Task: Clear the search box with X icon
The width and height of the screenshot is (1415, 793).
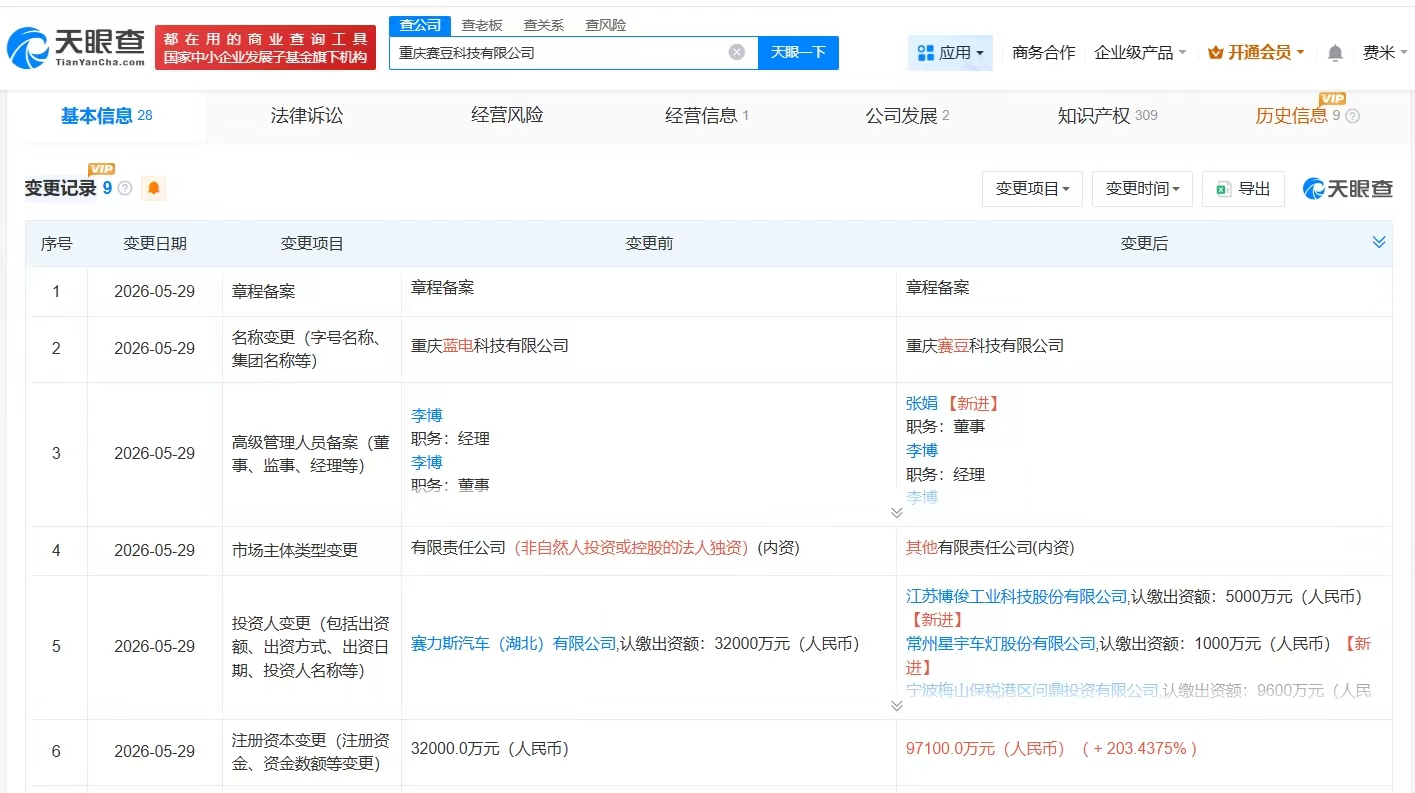Action: (737, 52)
